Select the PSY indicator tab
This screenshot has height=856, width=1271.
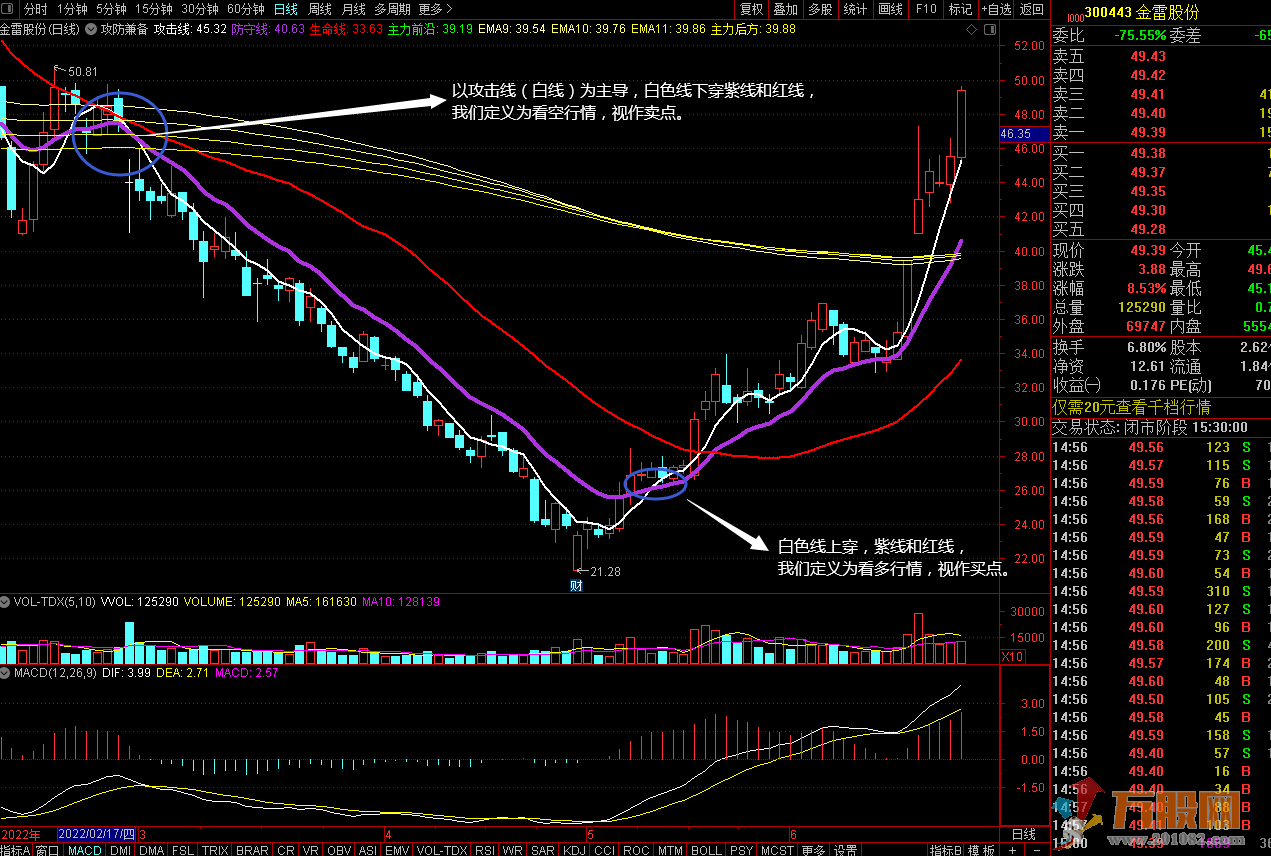point(741,850)
